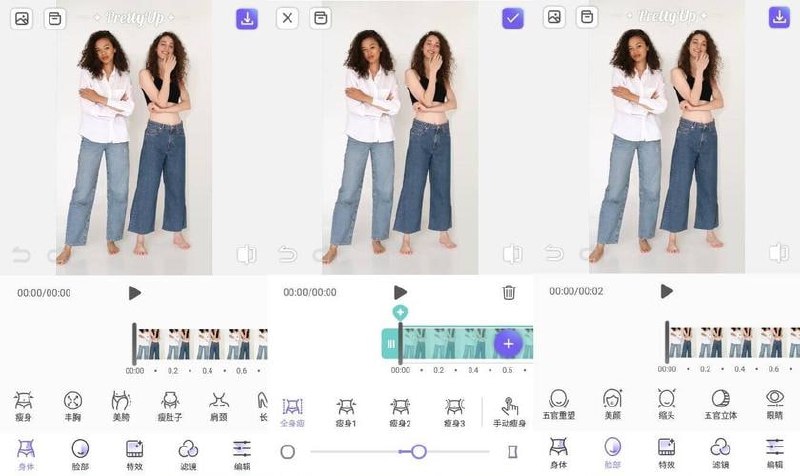Play the video in the middle screen
This screenshot has width=800, height=476.
401,292
